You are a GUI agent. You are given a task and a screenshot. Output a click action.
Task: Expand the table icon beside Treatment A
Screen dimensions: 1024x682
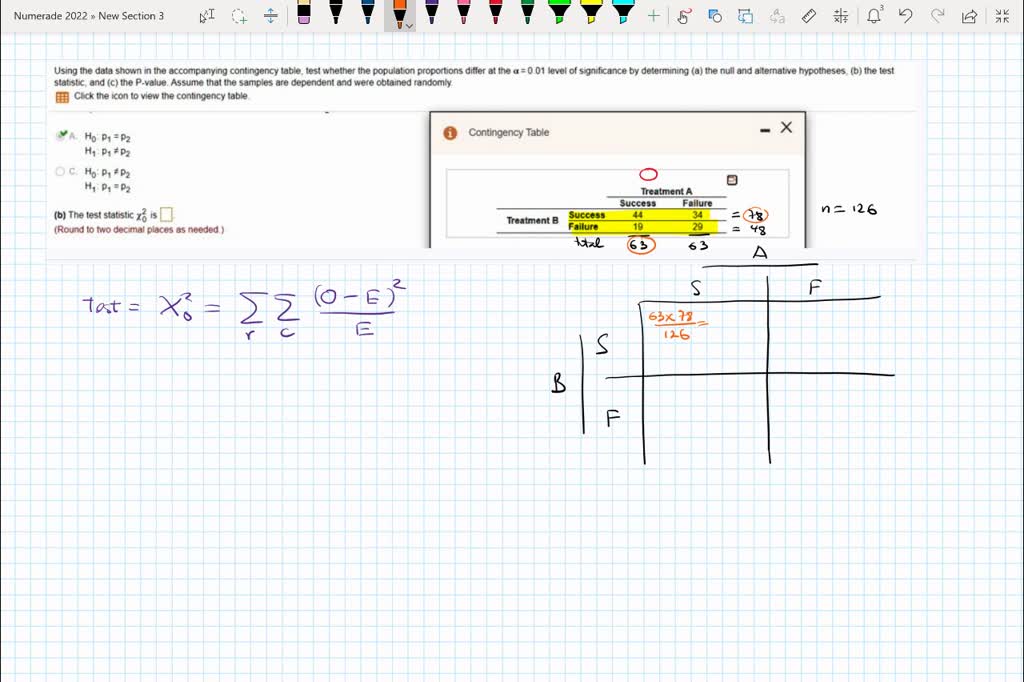(x=733, y=177)
